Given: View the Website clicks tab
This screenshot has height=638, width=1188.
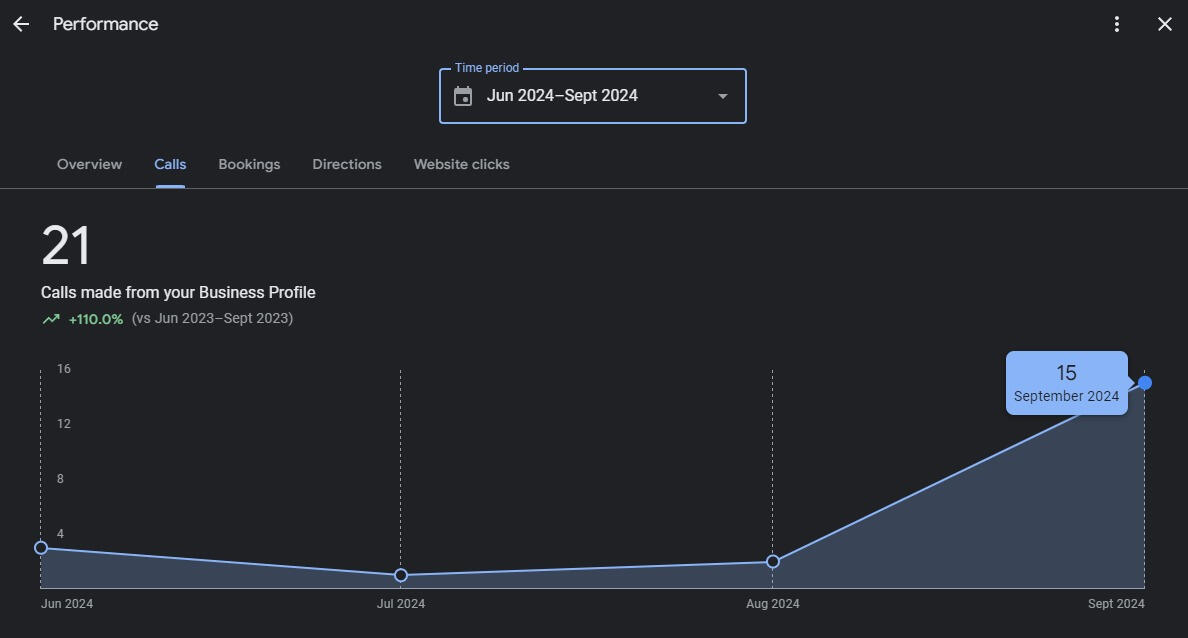Looking at the screenshot, I should pos(461,164).
